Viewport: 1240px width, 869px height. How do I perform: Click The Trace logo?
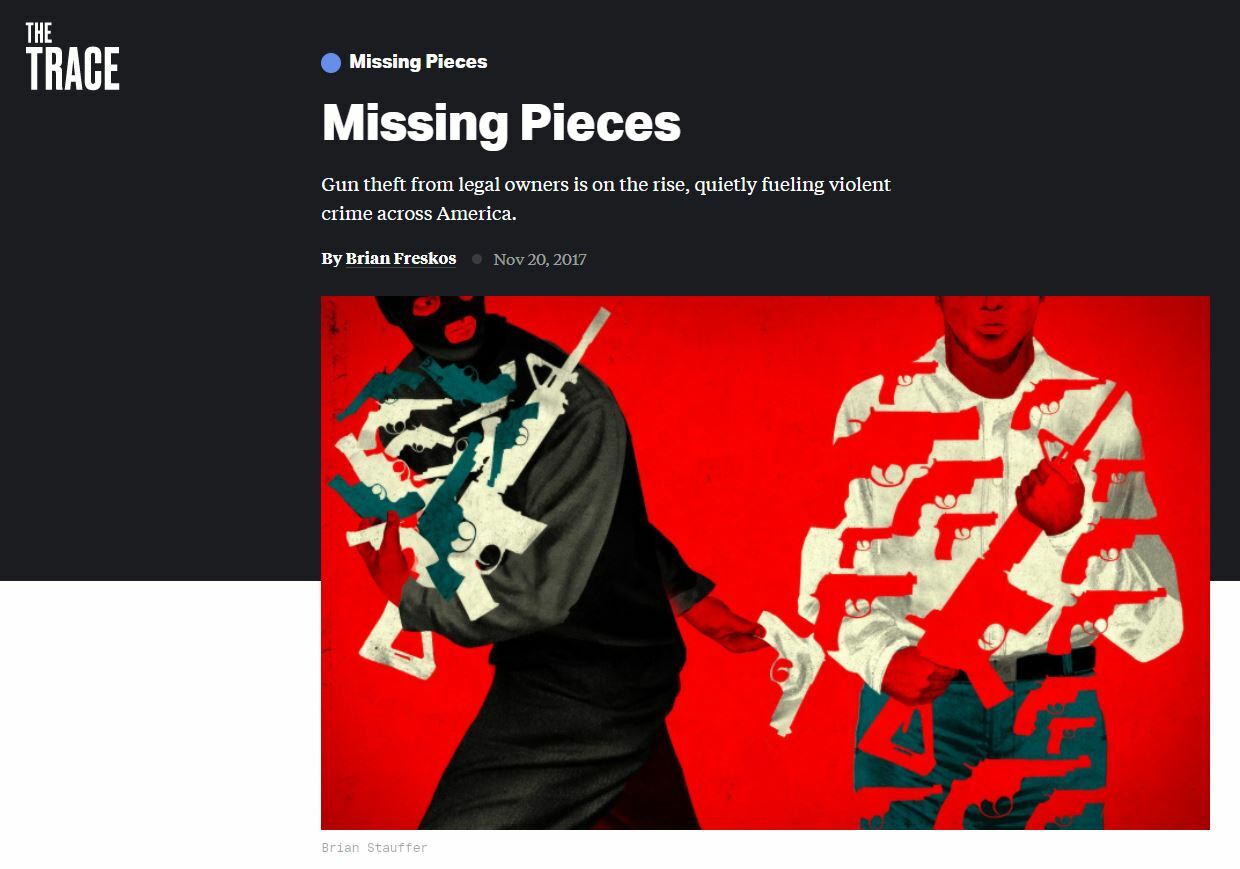(x=72, y=57)
